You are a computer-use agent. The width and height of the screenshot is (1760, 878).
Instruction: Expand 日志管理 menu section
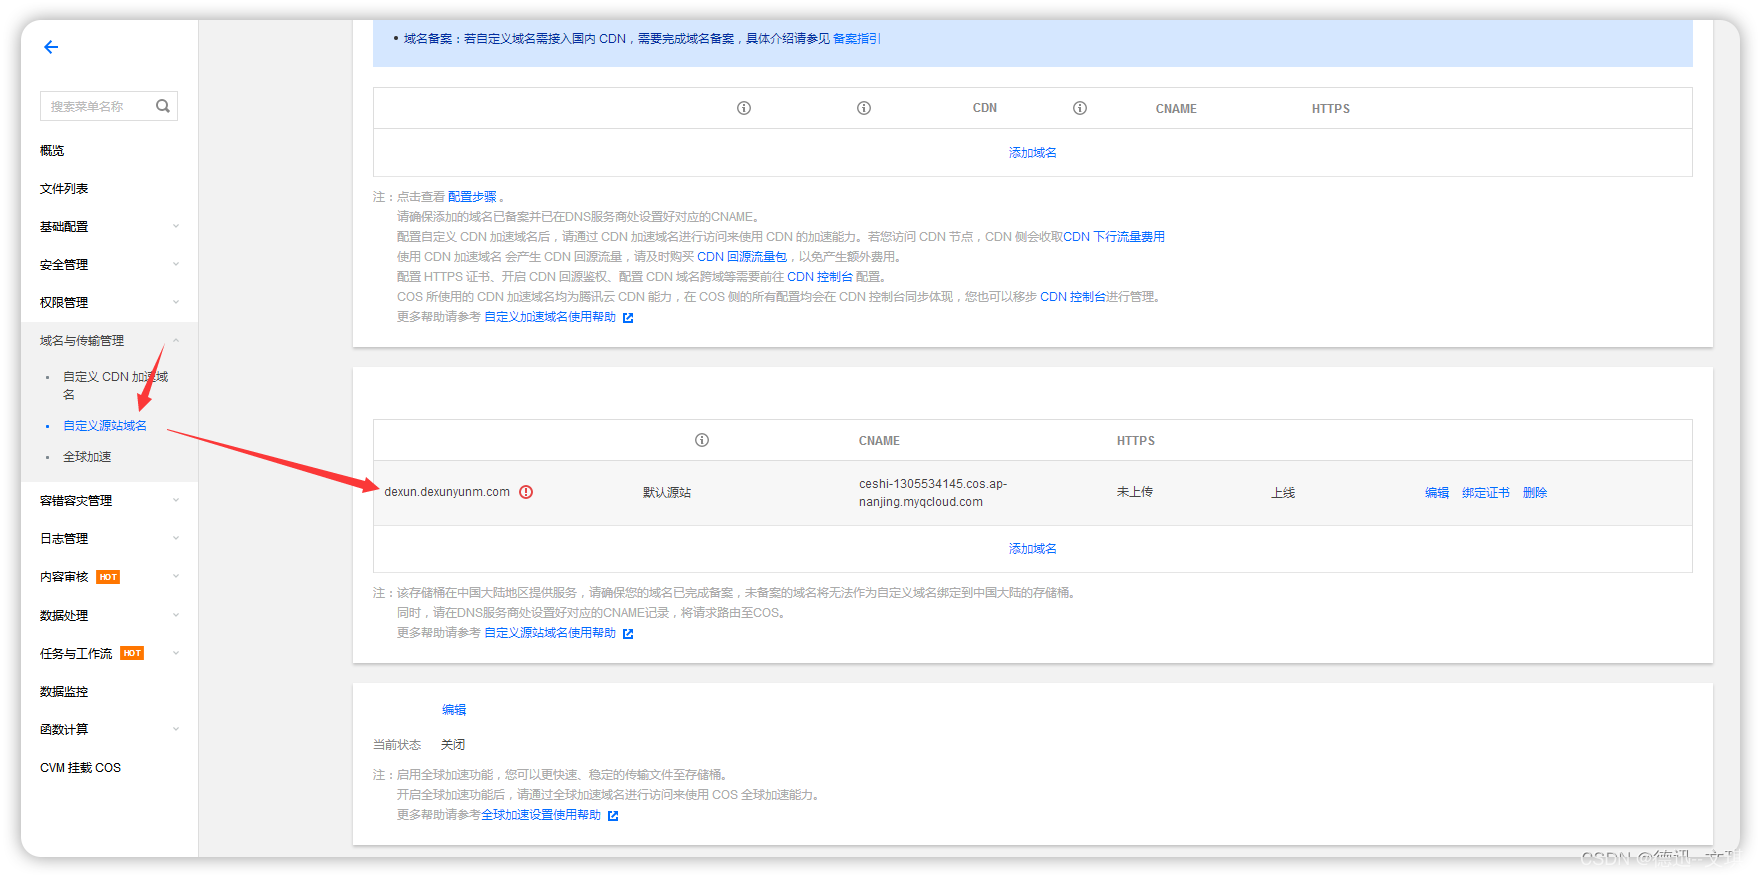click(109, 539)
